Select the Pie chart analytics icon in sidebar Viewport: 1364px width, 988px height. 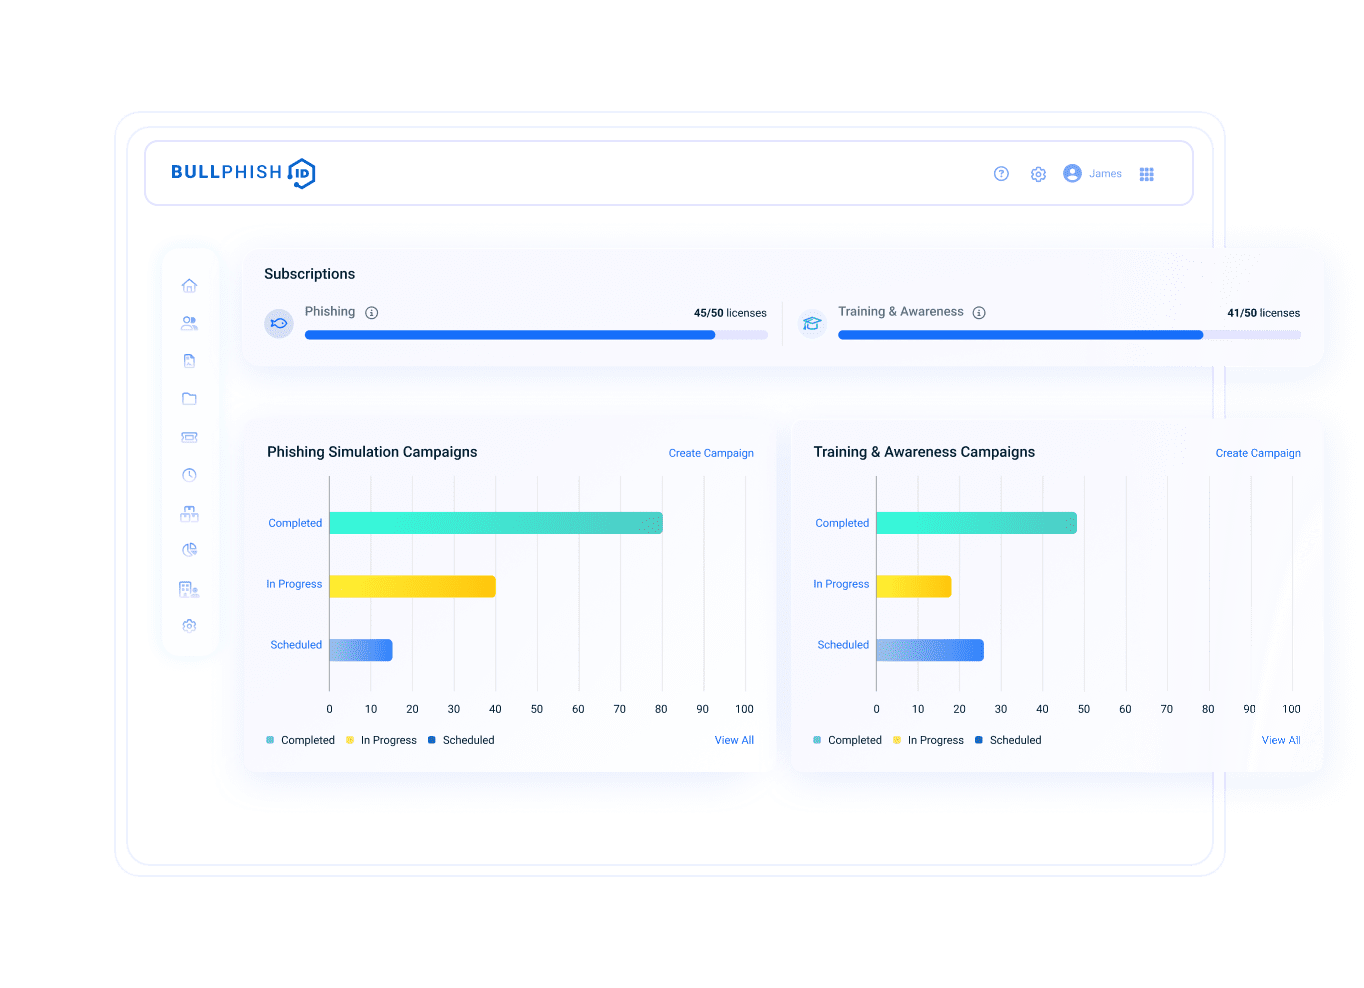coord(189,549)
